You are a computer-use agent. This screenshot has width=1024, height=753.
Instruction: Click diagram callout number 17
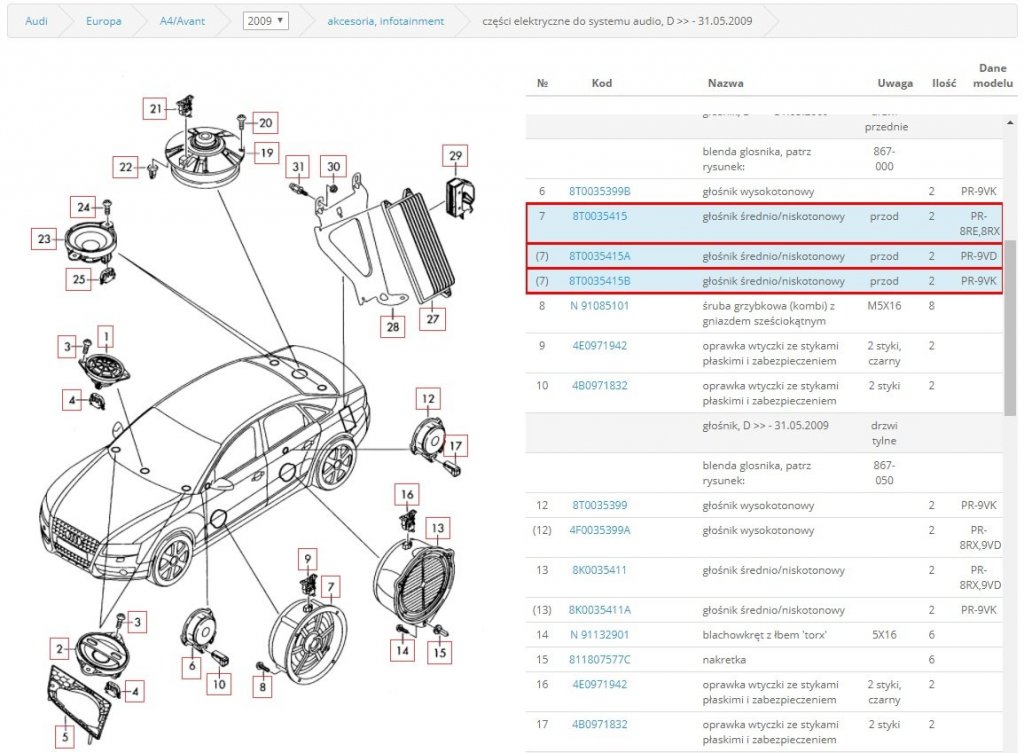click(455, 446)
